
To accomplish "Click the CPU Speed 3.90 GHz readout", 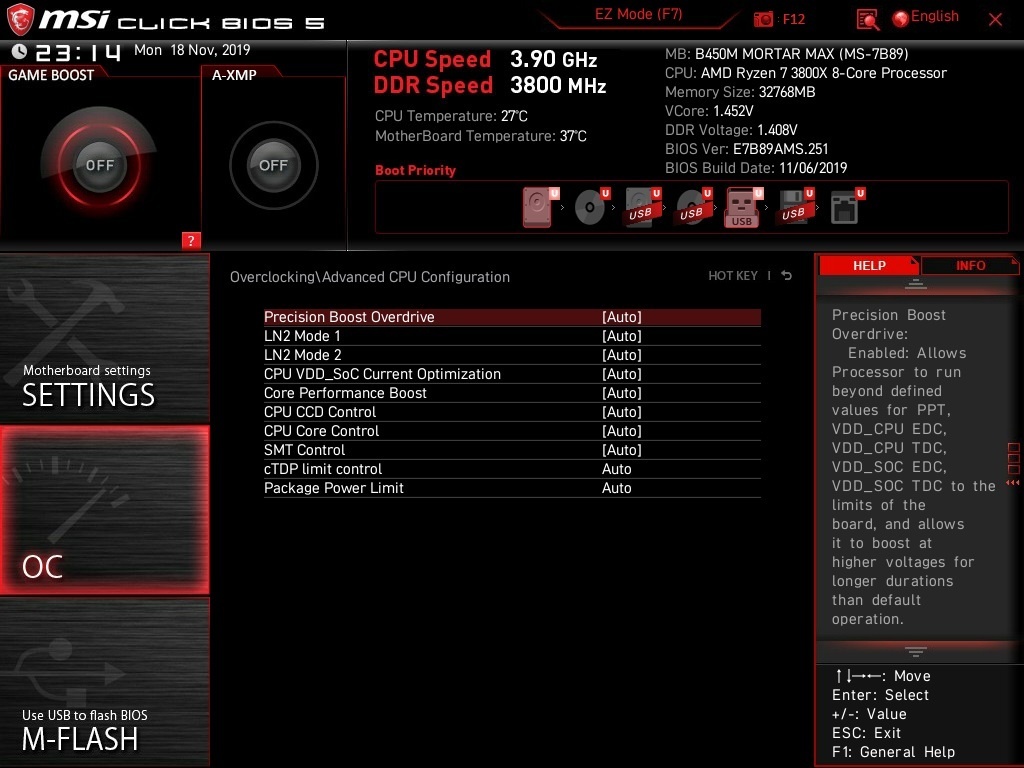I will pyautogui.click(x=485, y=59).
